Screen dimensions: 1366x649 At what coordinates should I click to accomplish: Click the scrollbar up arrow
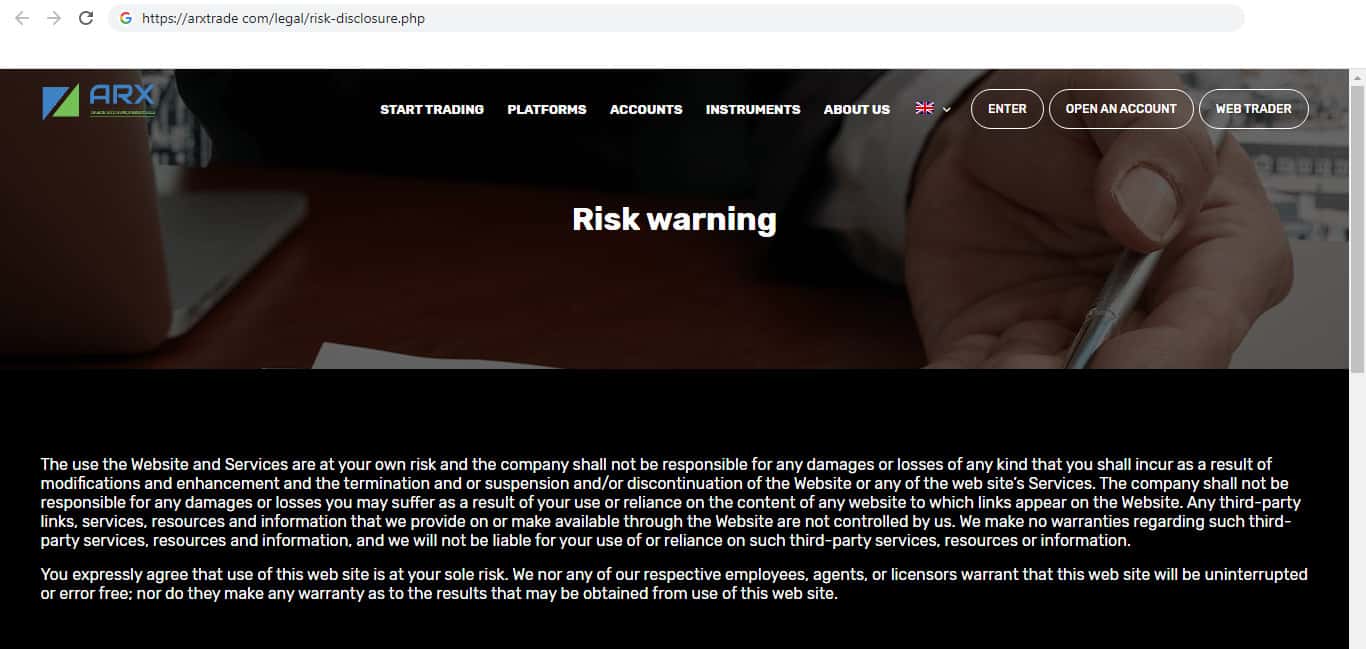pyautogui.click(x=1358, y=76)
